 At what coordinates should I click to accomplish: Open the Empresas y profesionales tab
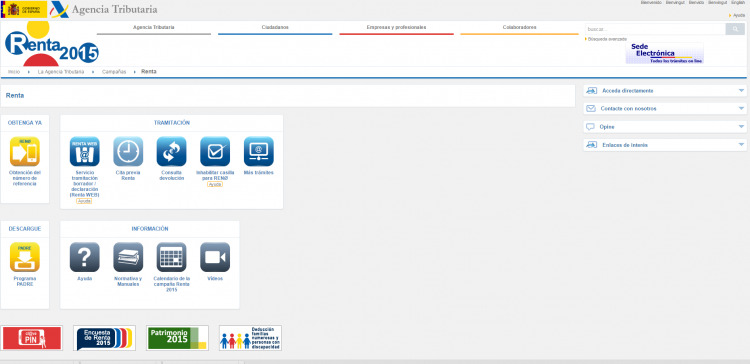click(x=397, y=28)
